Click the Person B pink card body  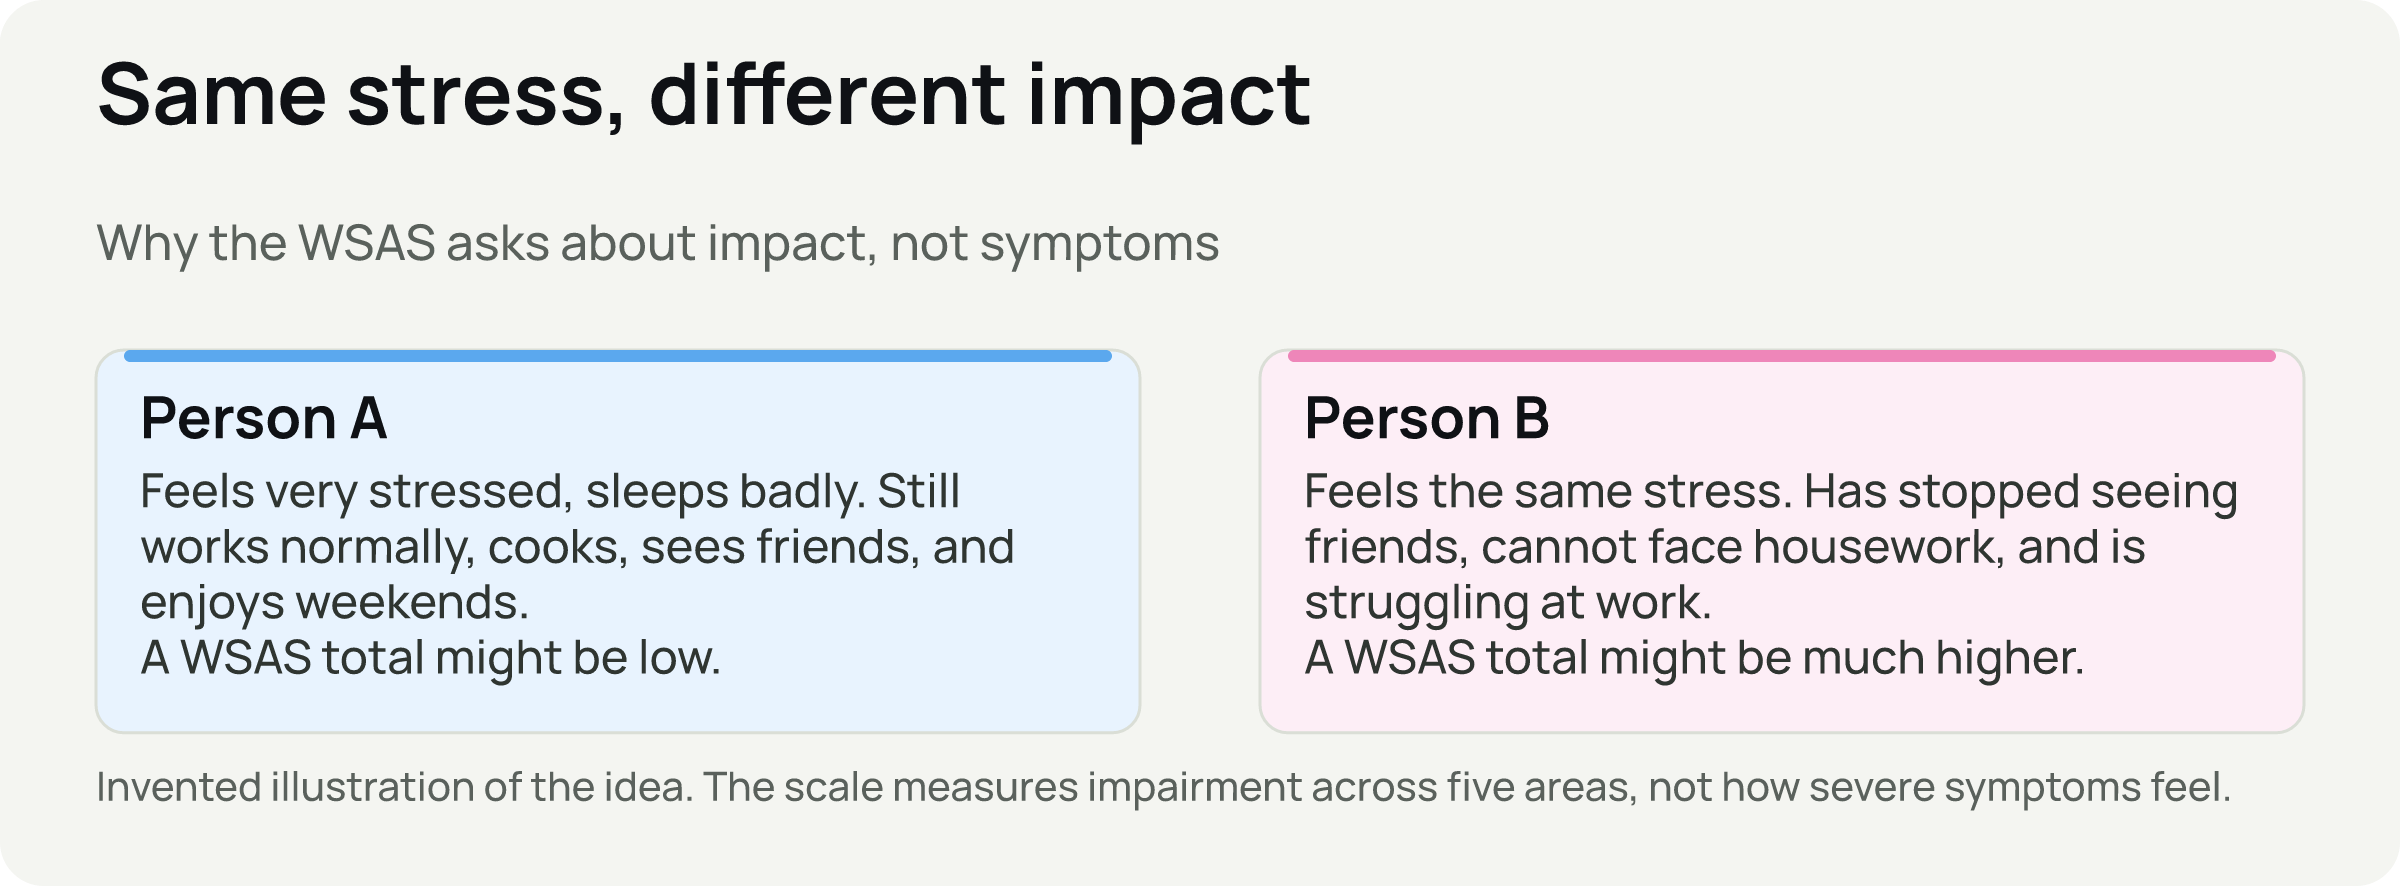click(1782, 541)
